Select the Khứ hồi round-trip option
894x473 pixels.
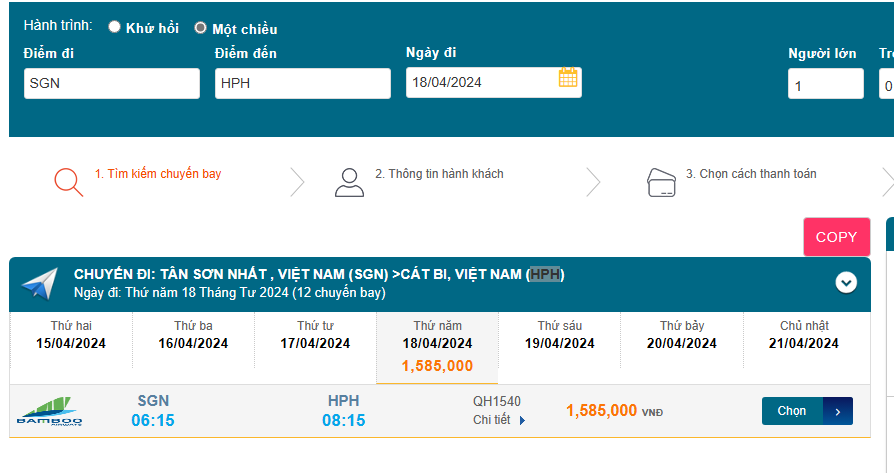[115, 27]
